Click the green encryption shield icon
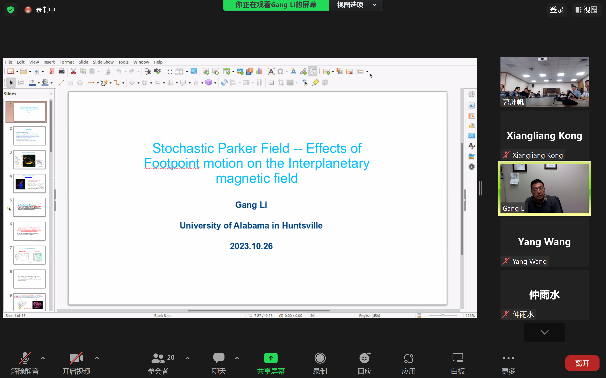 10,9
